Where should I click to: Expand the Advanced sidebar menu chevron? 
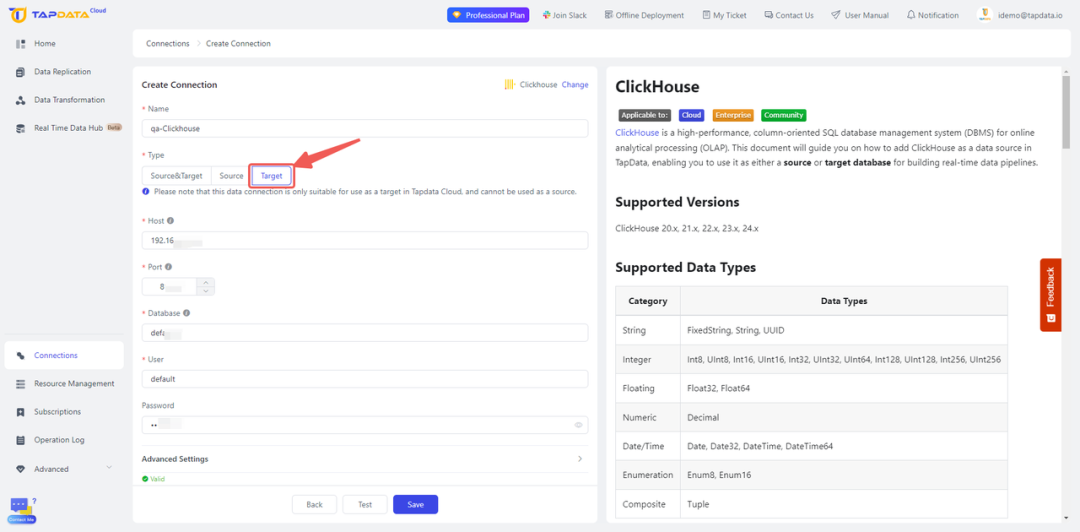click(109, 469)
